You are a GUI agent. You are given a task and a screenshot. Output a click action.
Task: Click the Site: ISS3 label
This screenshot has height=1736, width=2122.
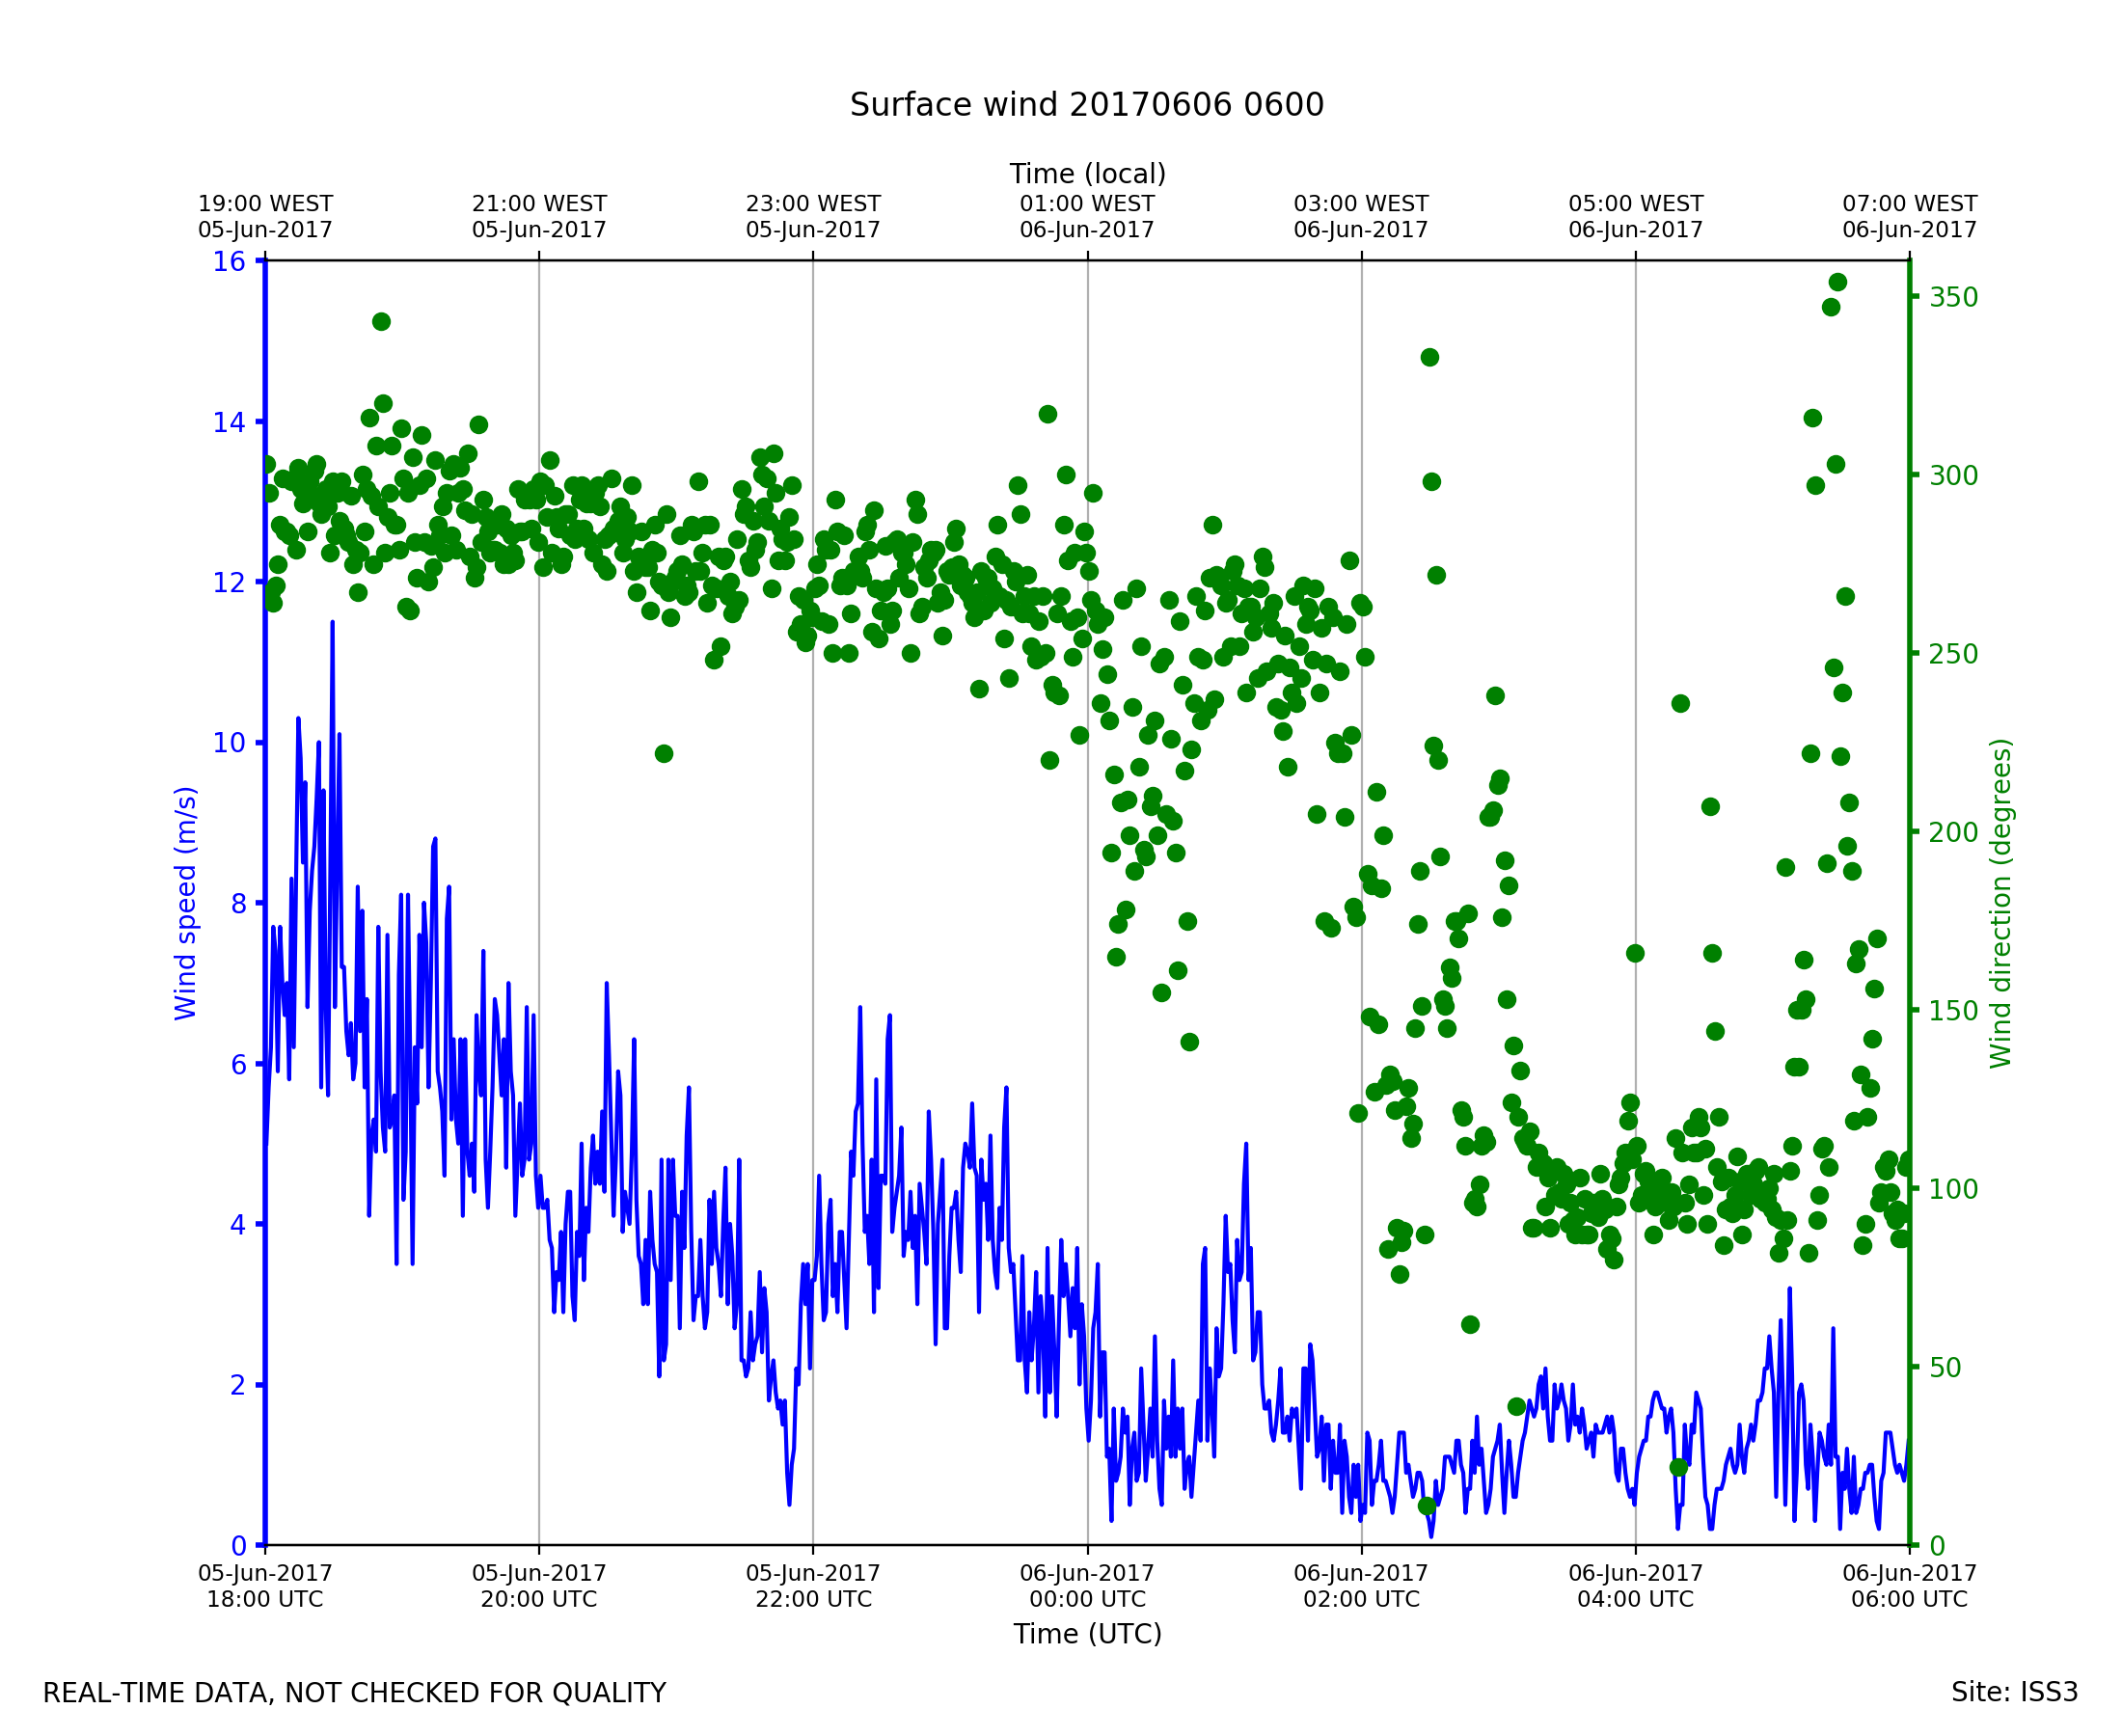click(2014, 1692)
